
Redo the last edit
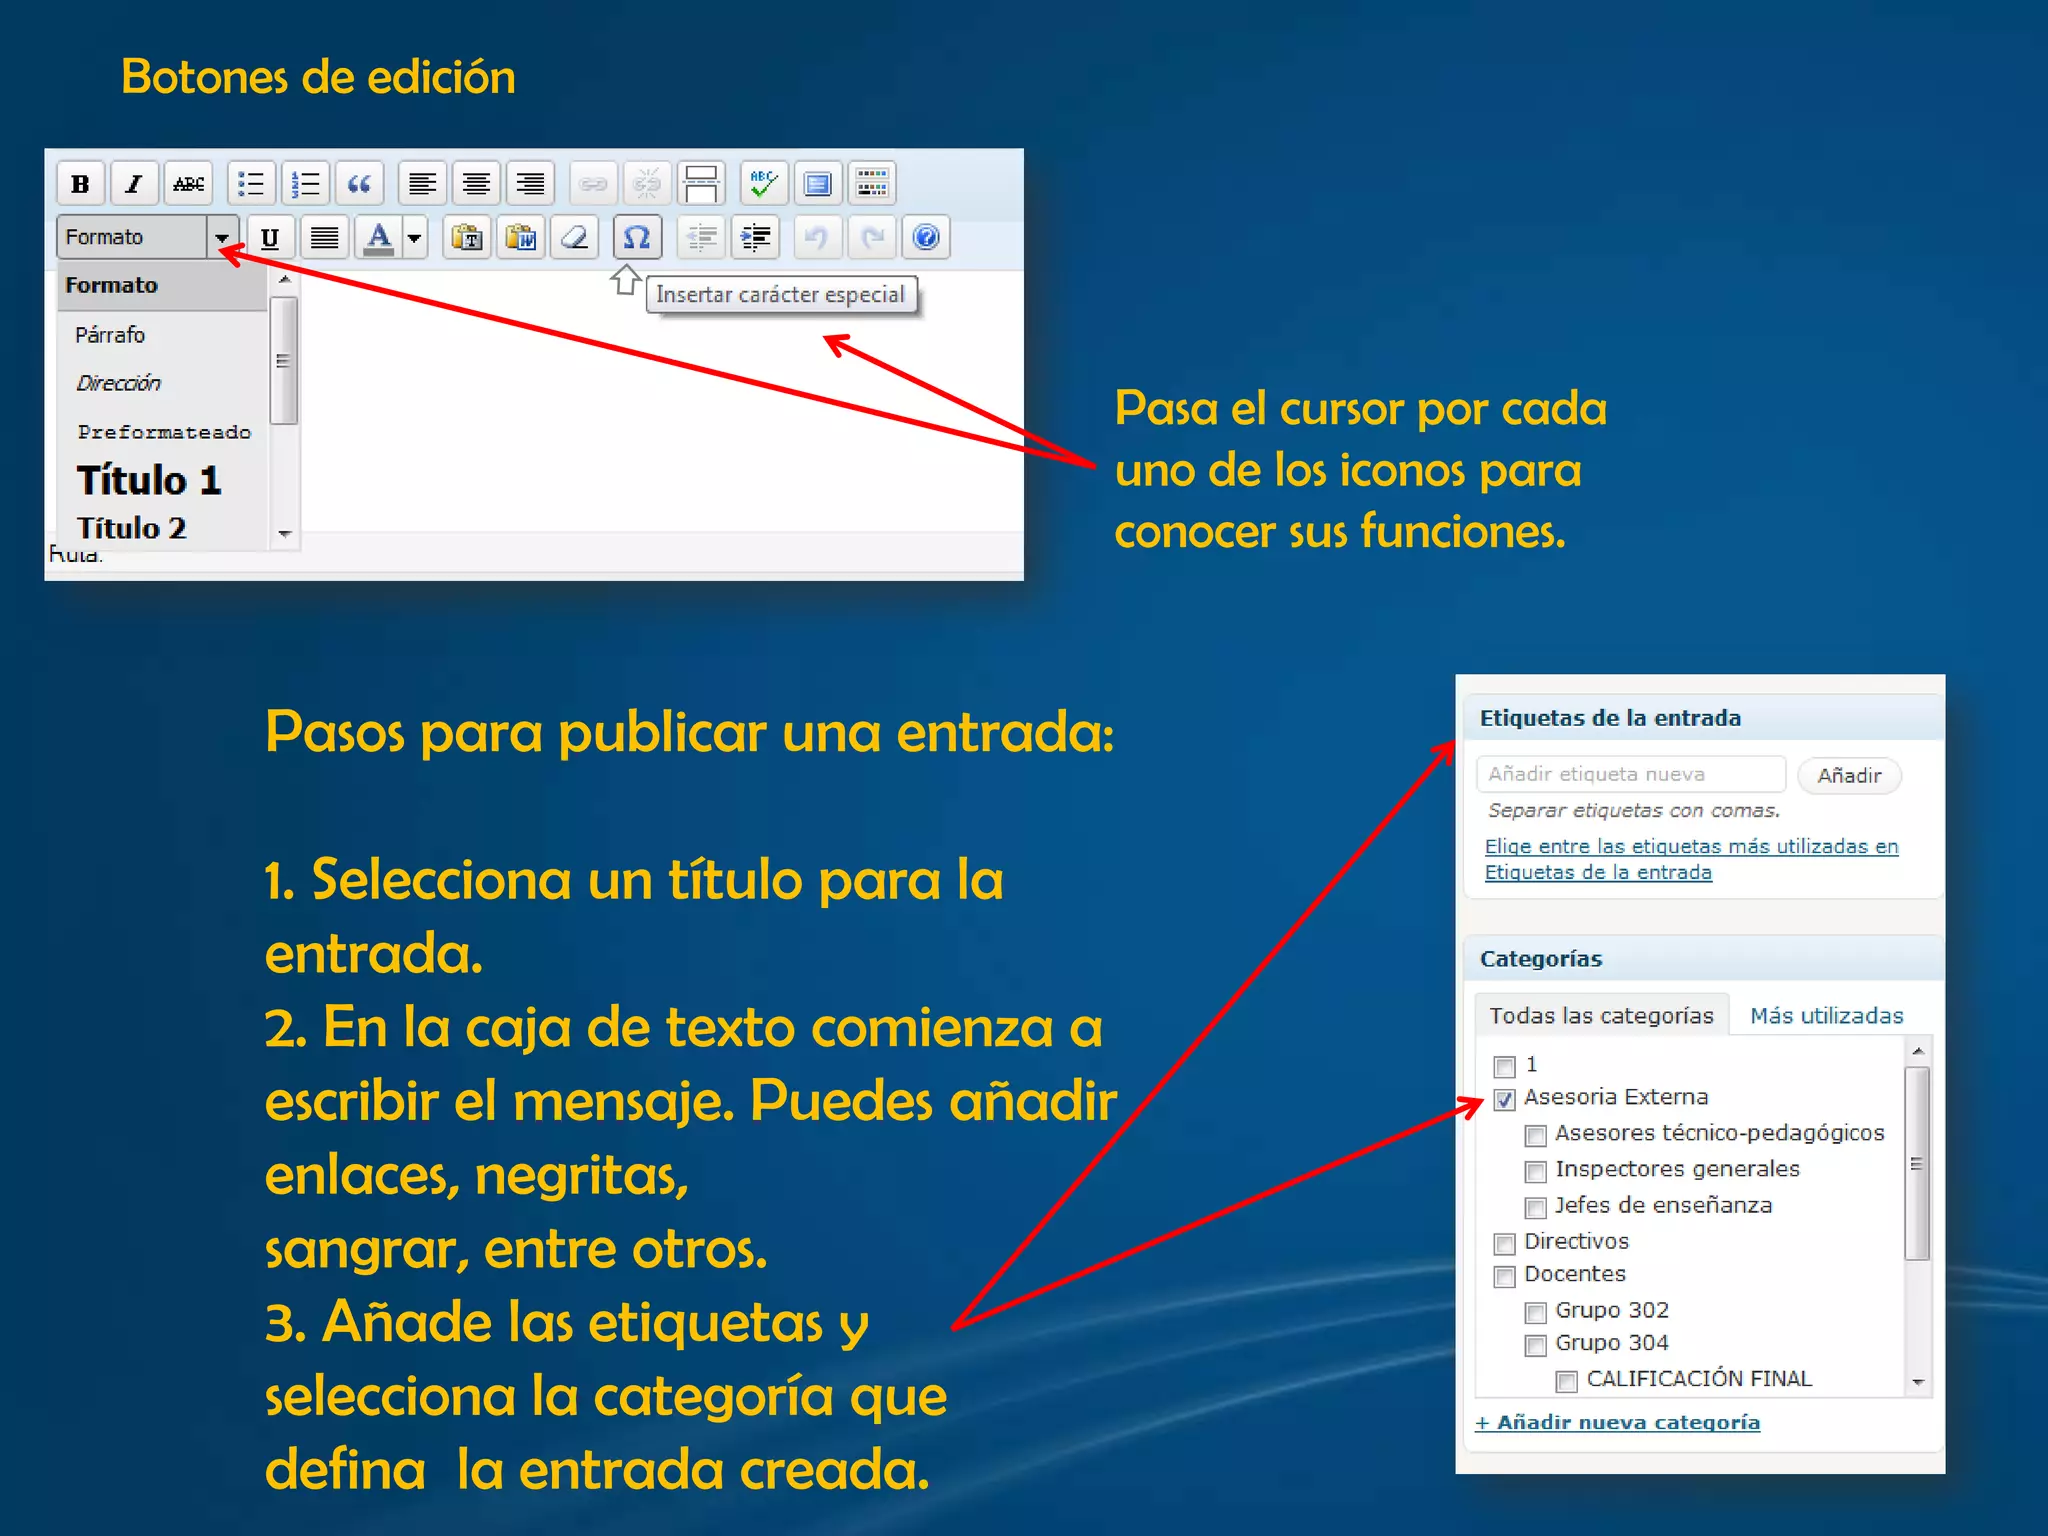click(872, 238)
